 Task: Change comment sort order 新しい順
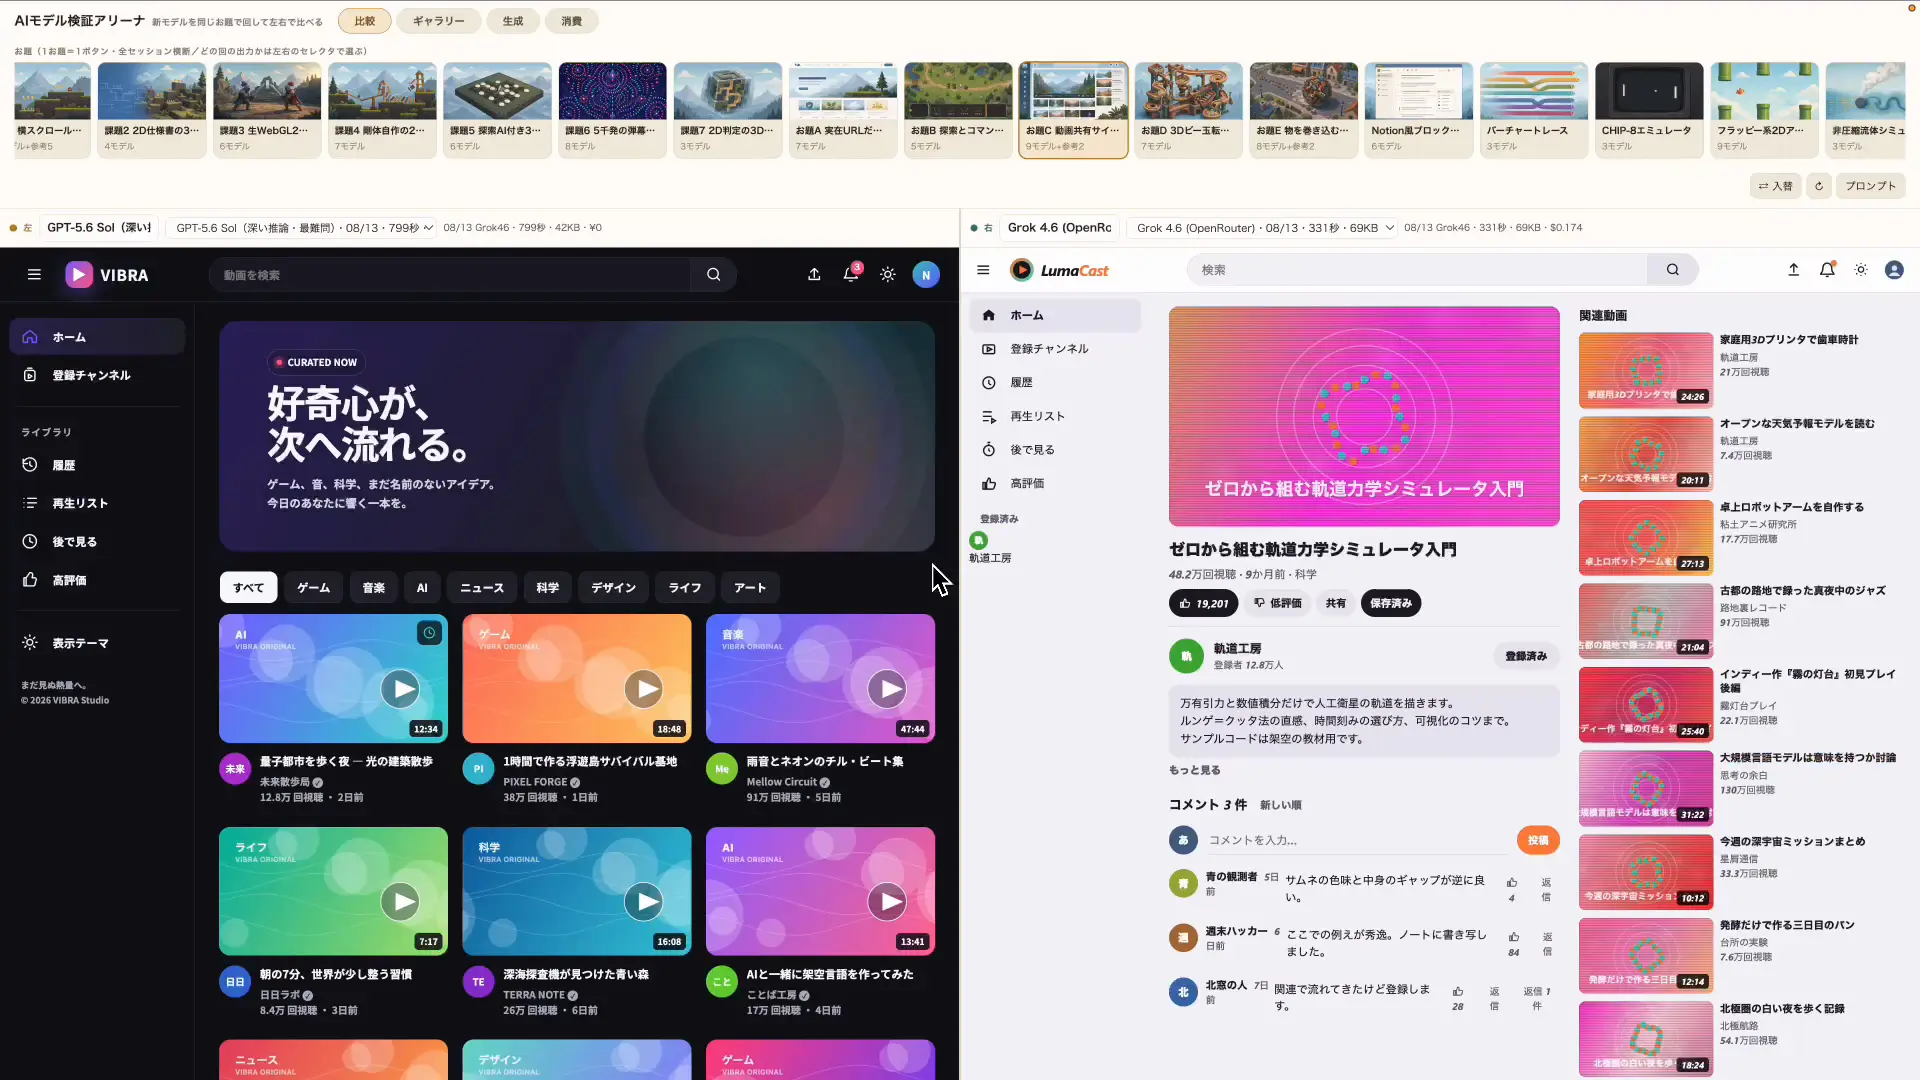(x=1280, y=805)
